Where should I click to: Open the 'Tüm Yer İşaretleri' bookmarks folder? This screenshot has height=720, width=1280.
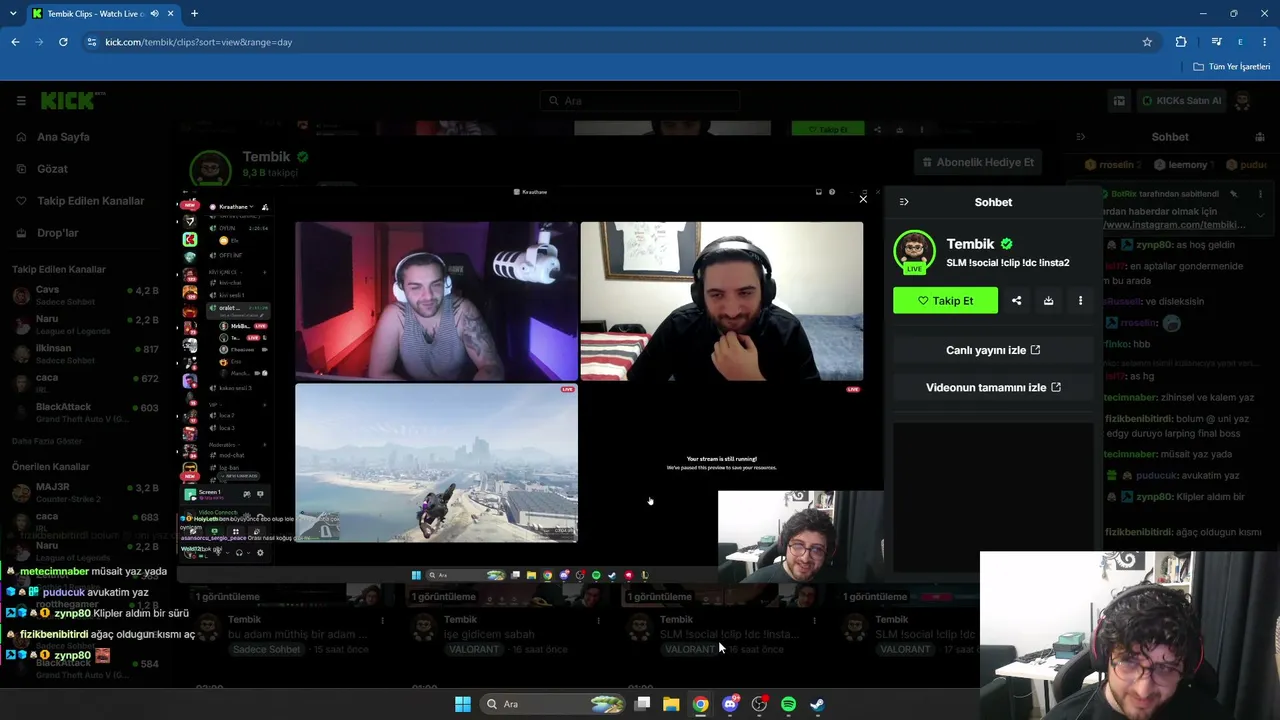[1232, 67]
